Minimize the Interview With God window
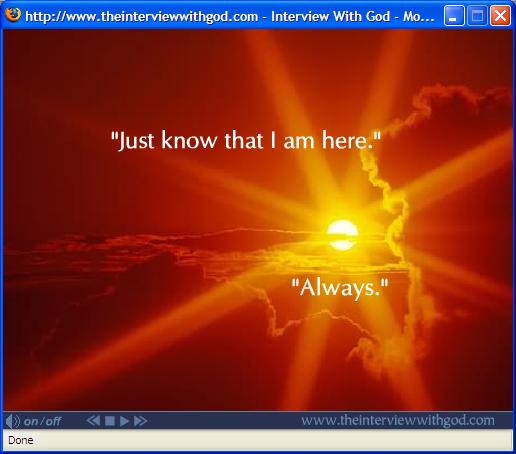Image resolution: width=516 pixels, height=454 pixels. point(454,16)
